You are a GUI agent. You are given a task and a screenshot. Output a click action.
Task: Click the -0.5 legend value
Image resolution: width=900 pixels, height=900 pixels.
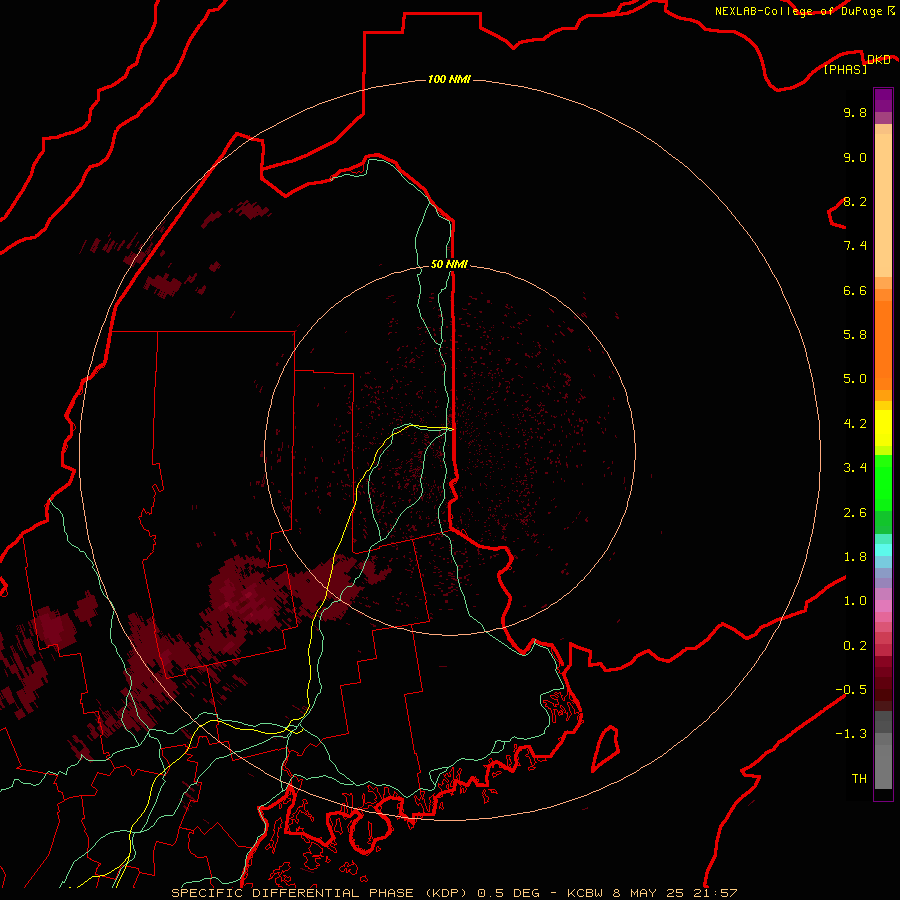tap(851, 689)
